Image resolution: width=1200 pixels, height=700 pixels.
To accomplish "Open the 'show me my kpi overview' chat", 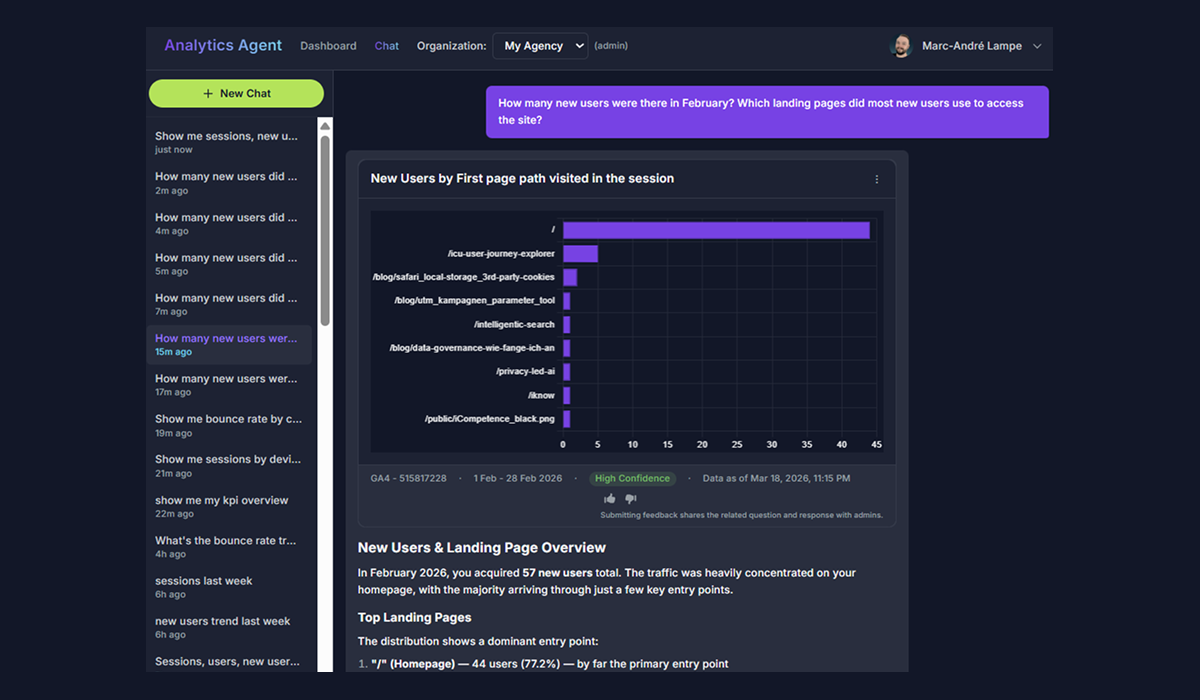I will (231, 506).
